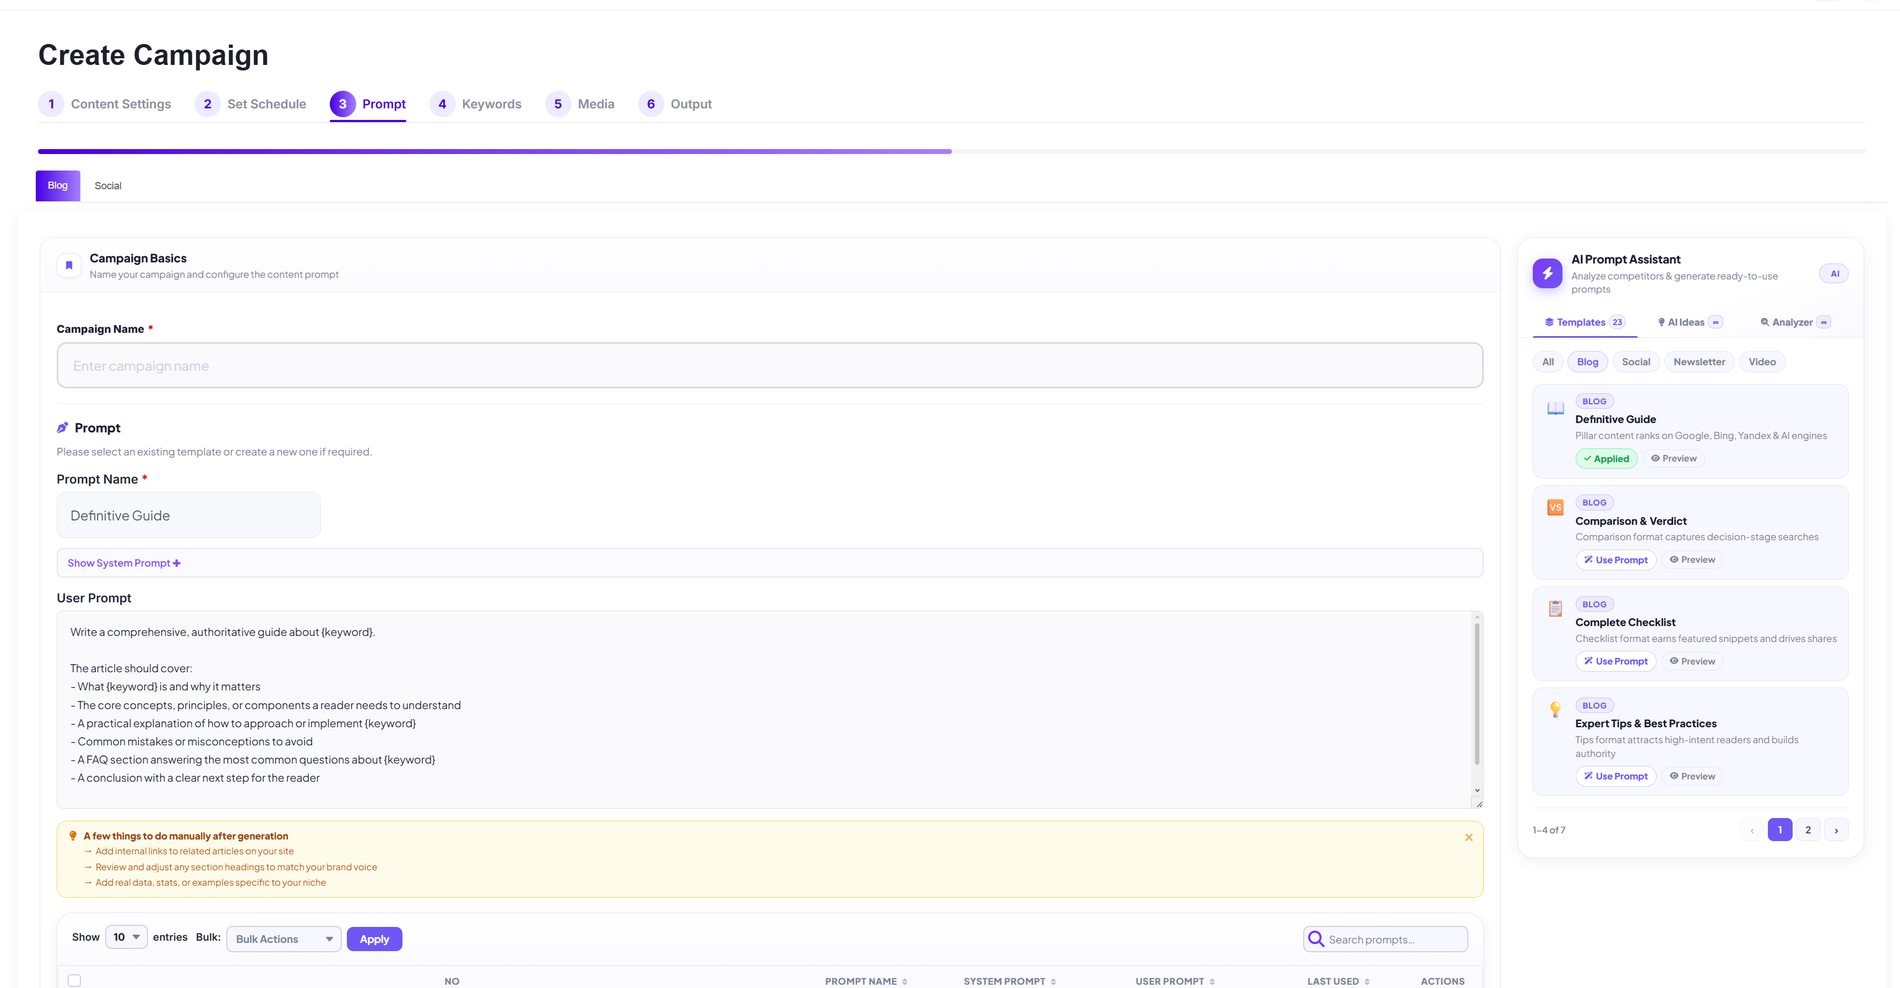
Task: Click the User Prompt textarea scrollbar
Action: pos(1477,693)
